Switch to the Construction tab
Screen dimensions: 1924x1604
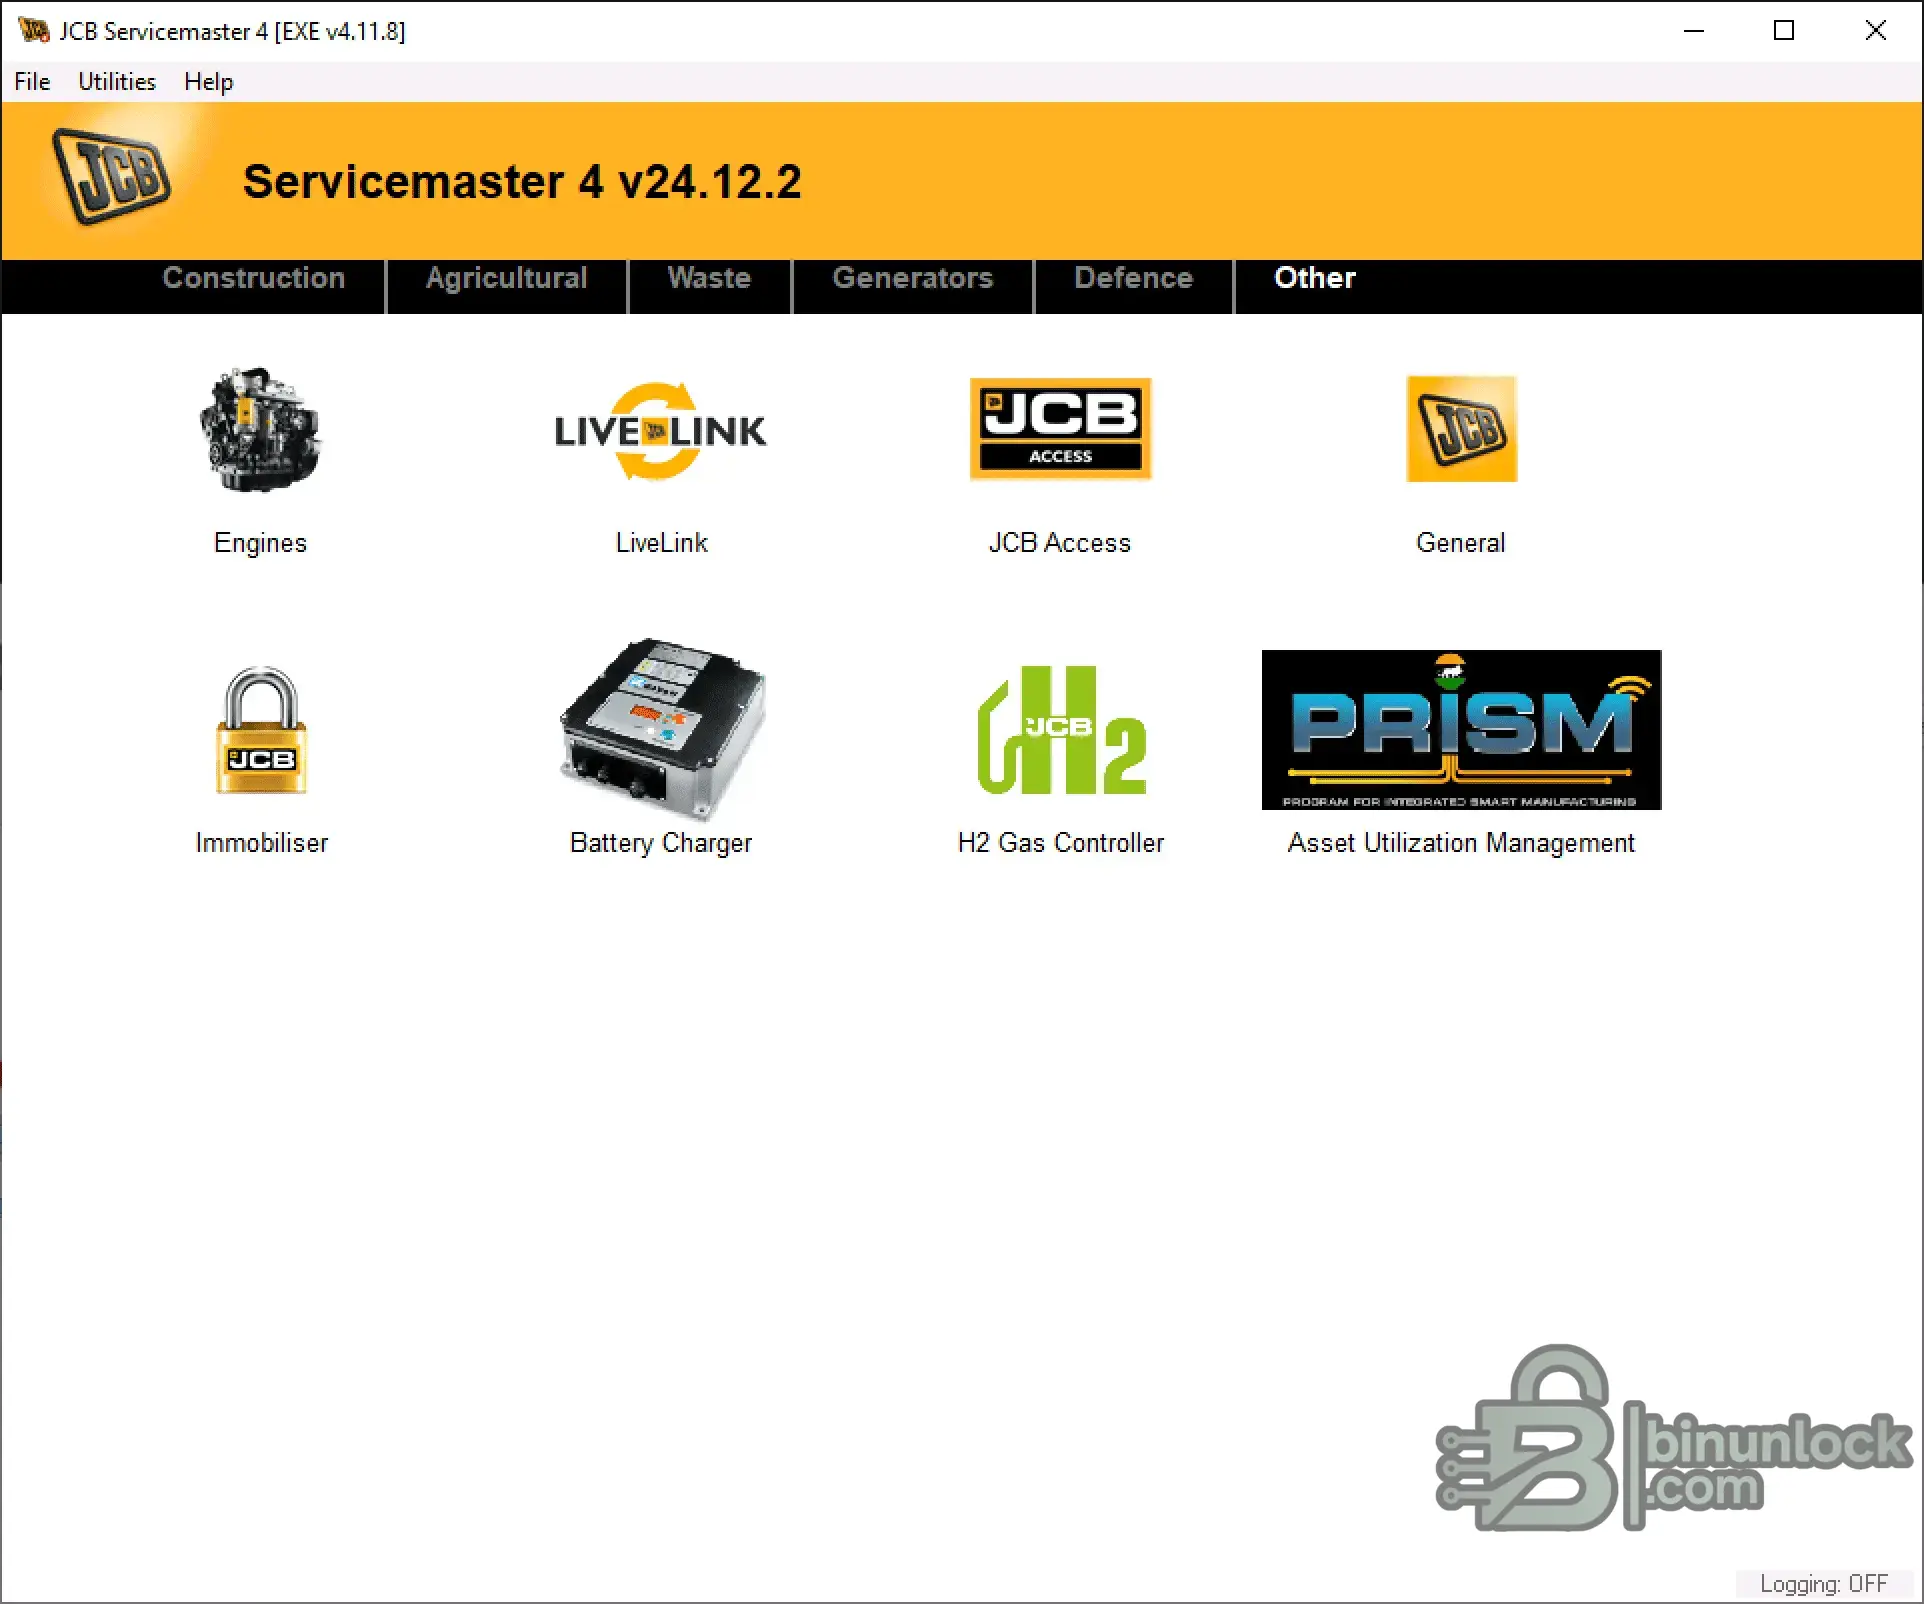(254, 278)
